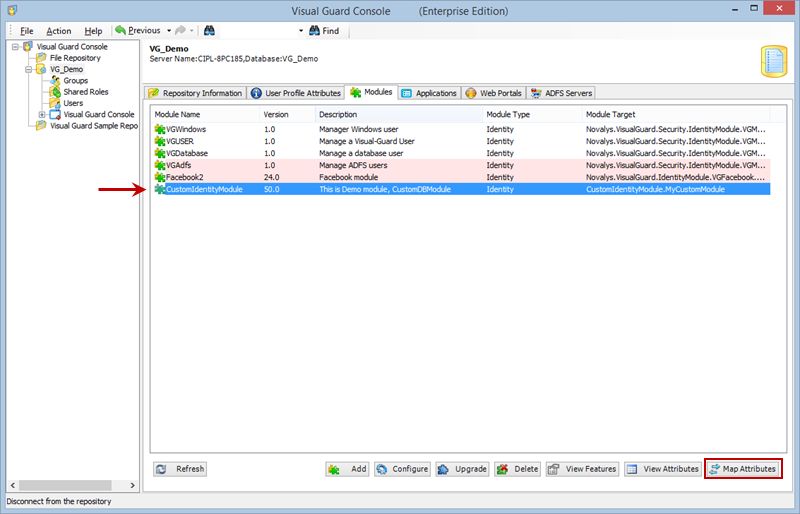Select the CustomIdentityModule row name
This screenshot has width=800, height=514.
click(204, 189)
